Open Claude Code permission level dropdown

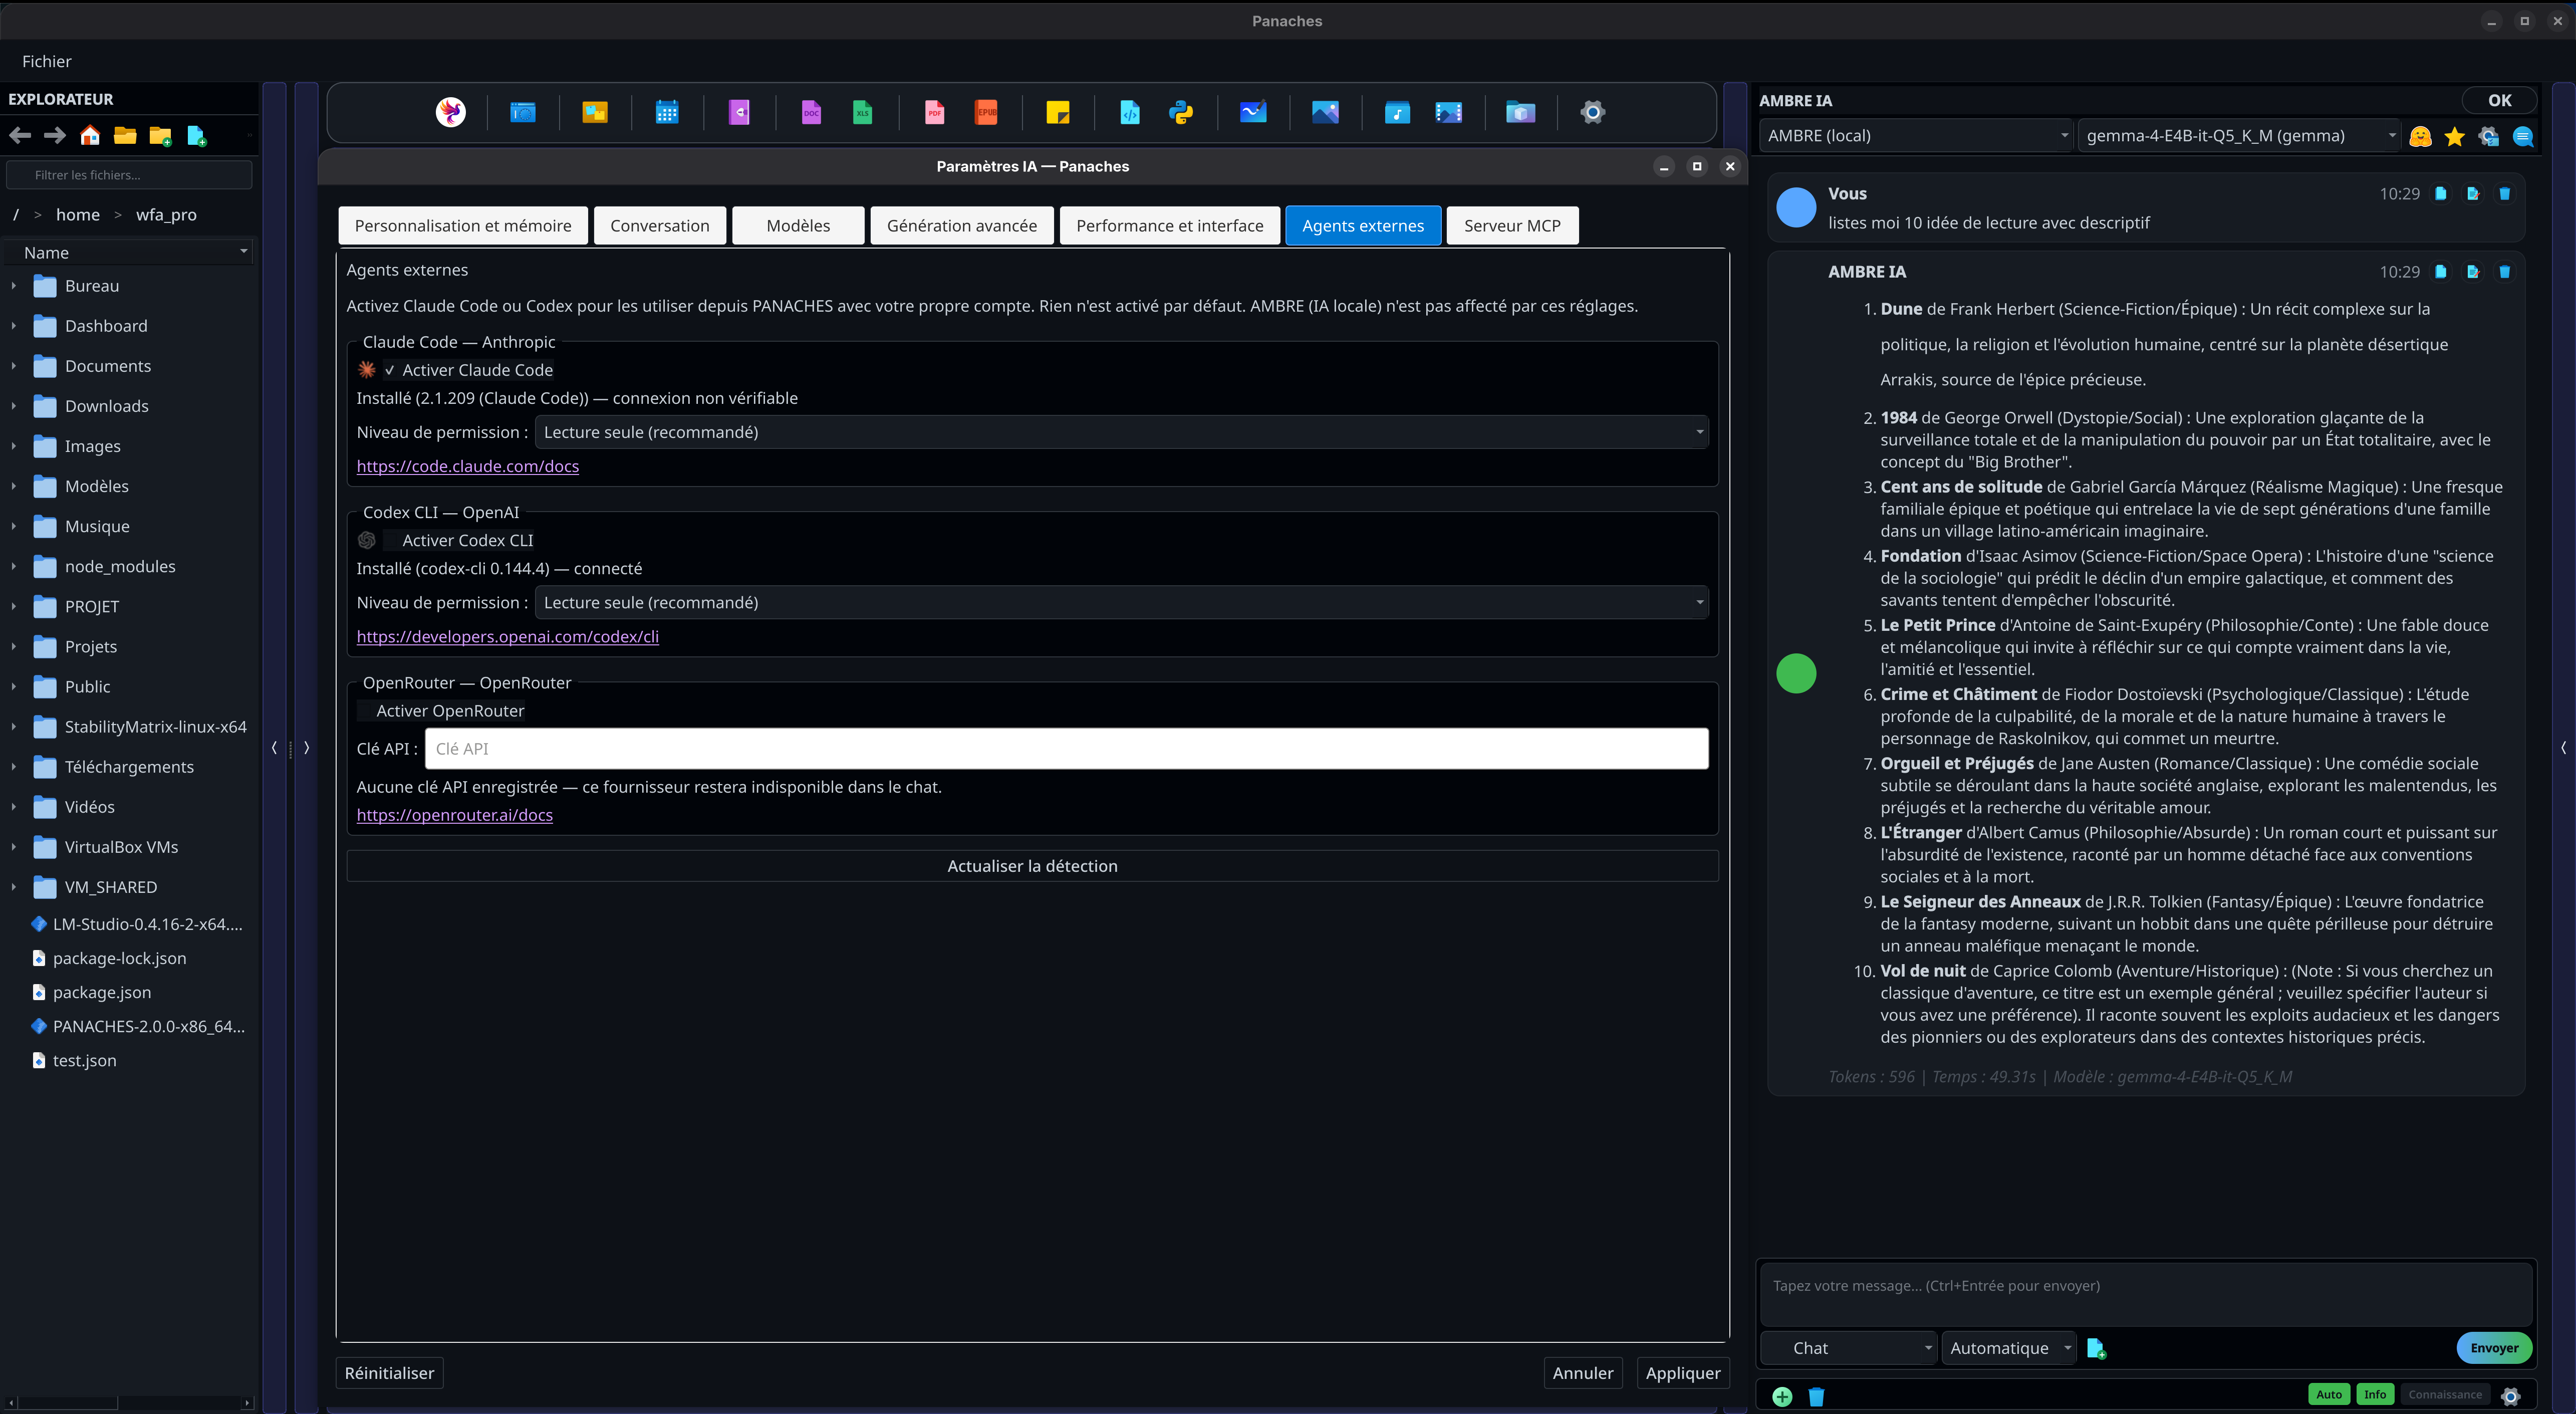(x=1121, y=432)
